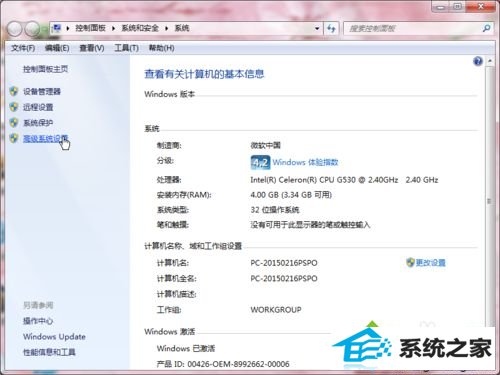Click the refresh button beside address bar
Screen dimensions: 500x375
coord(331,28)
